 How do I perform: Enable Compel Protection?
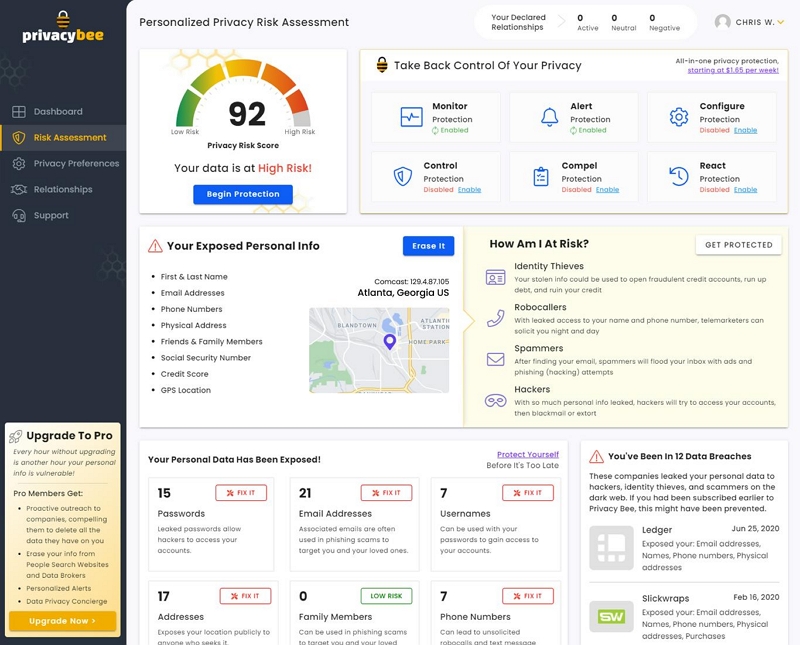tap(607, 190)
